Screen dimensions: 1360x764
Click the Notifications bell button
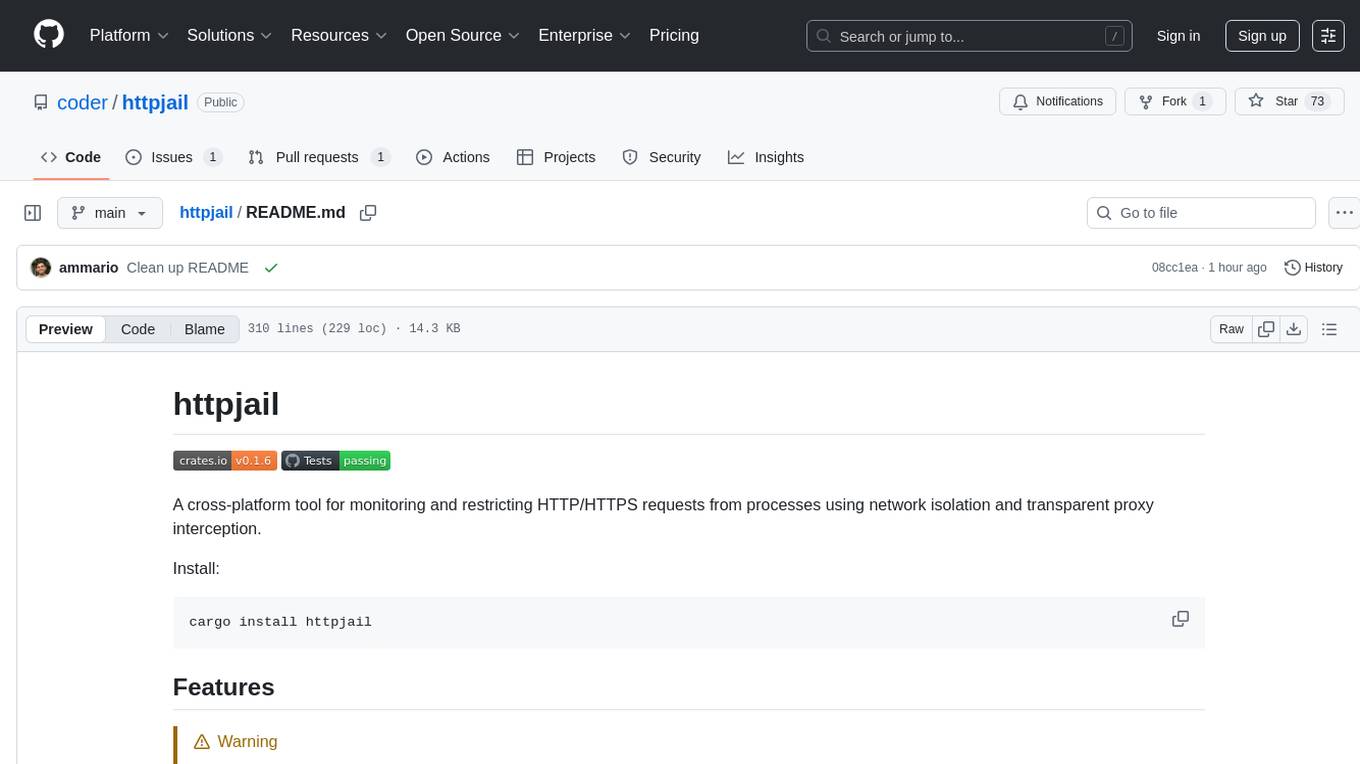(x=1058, y=101)
